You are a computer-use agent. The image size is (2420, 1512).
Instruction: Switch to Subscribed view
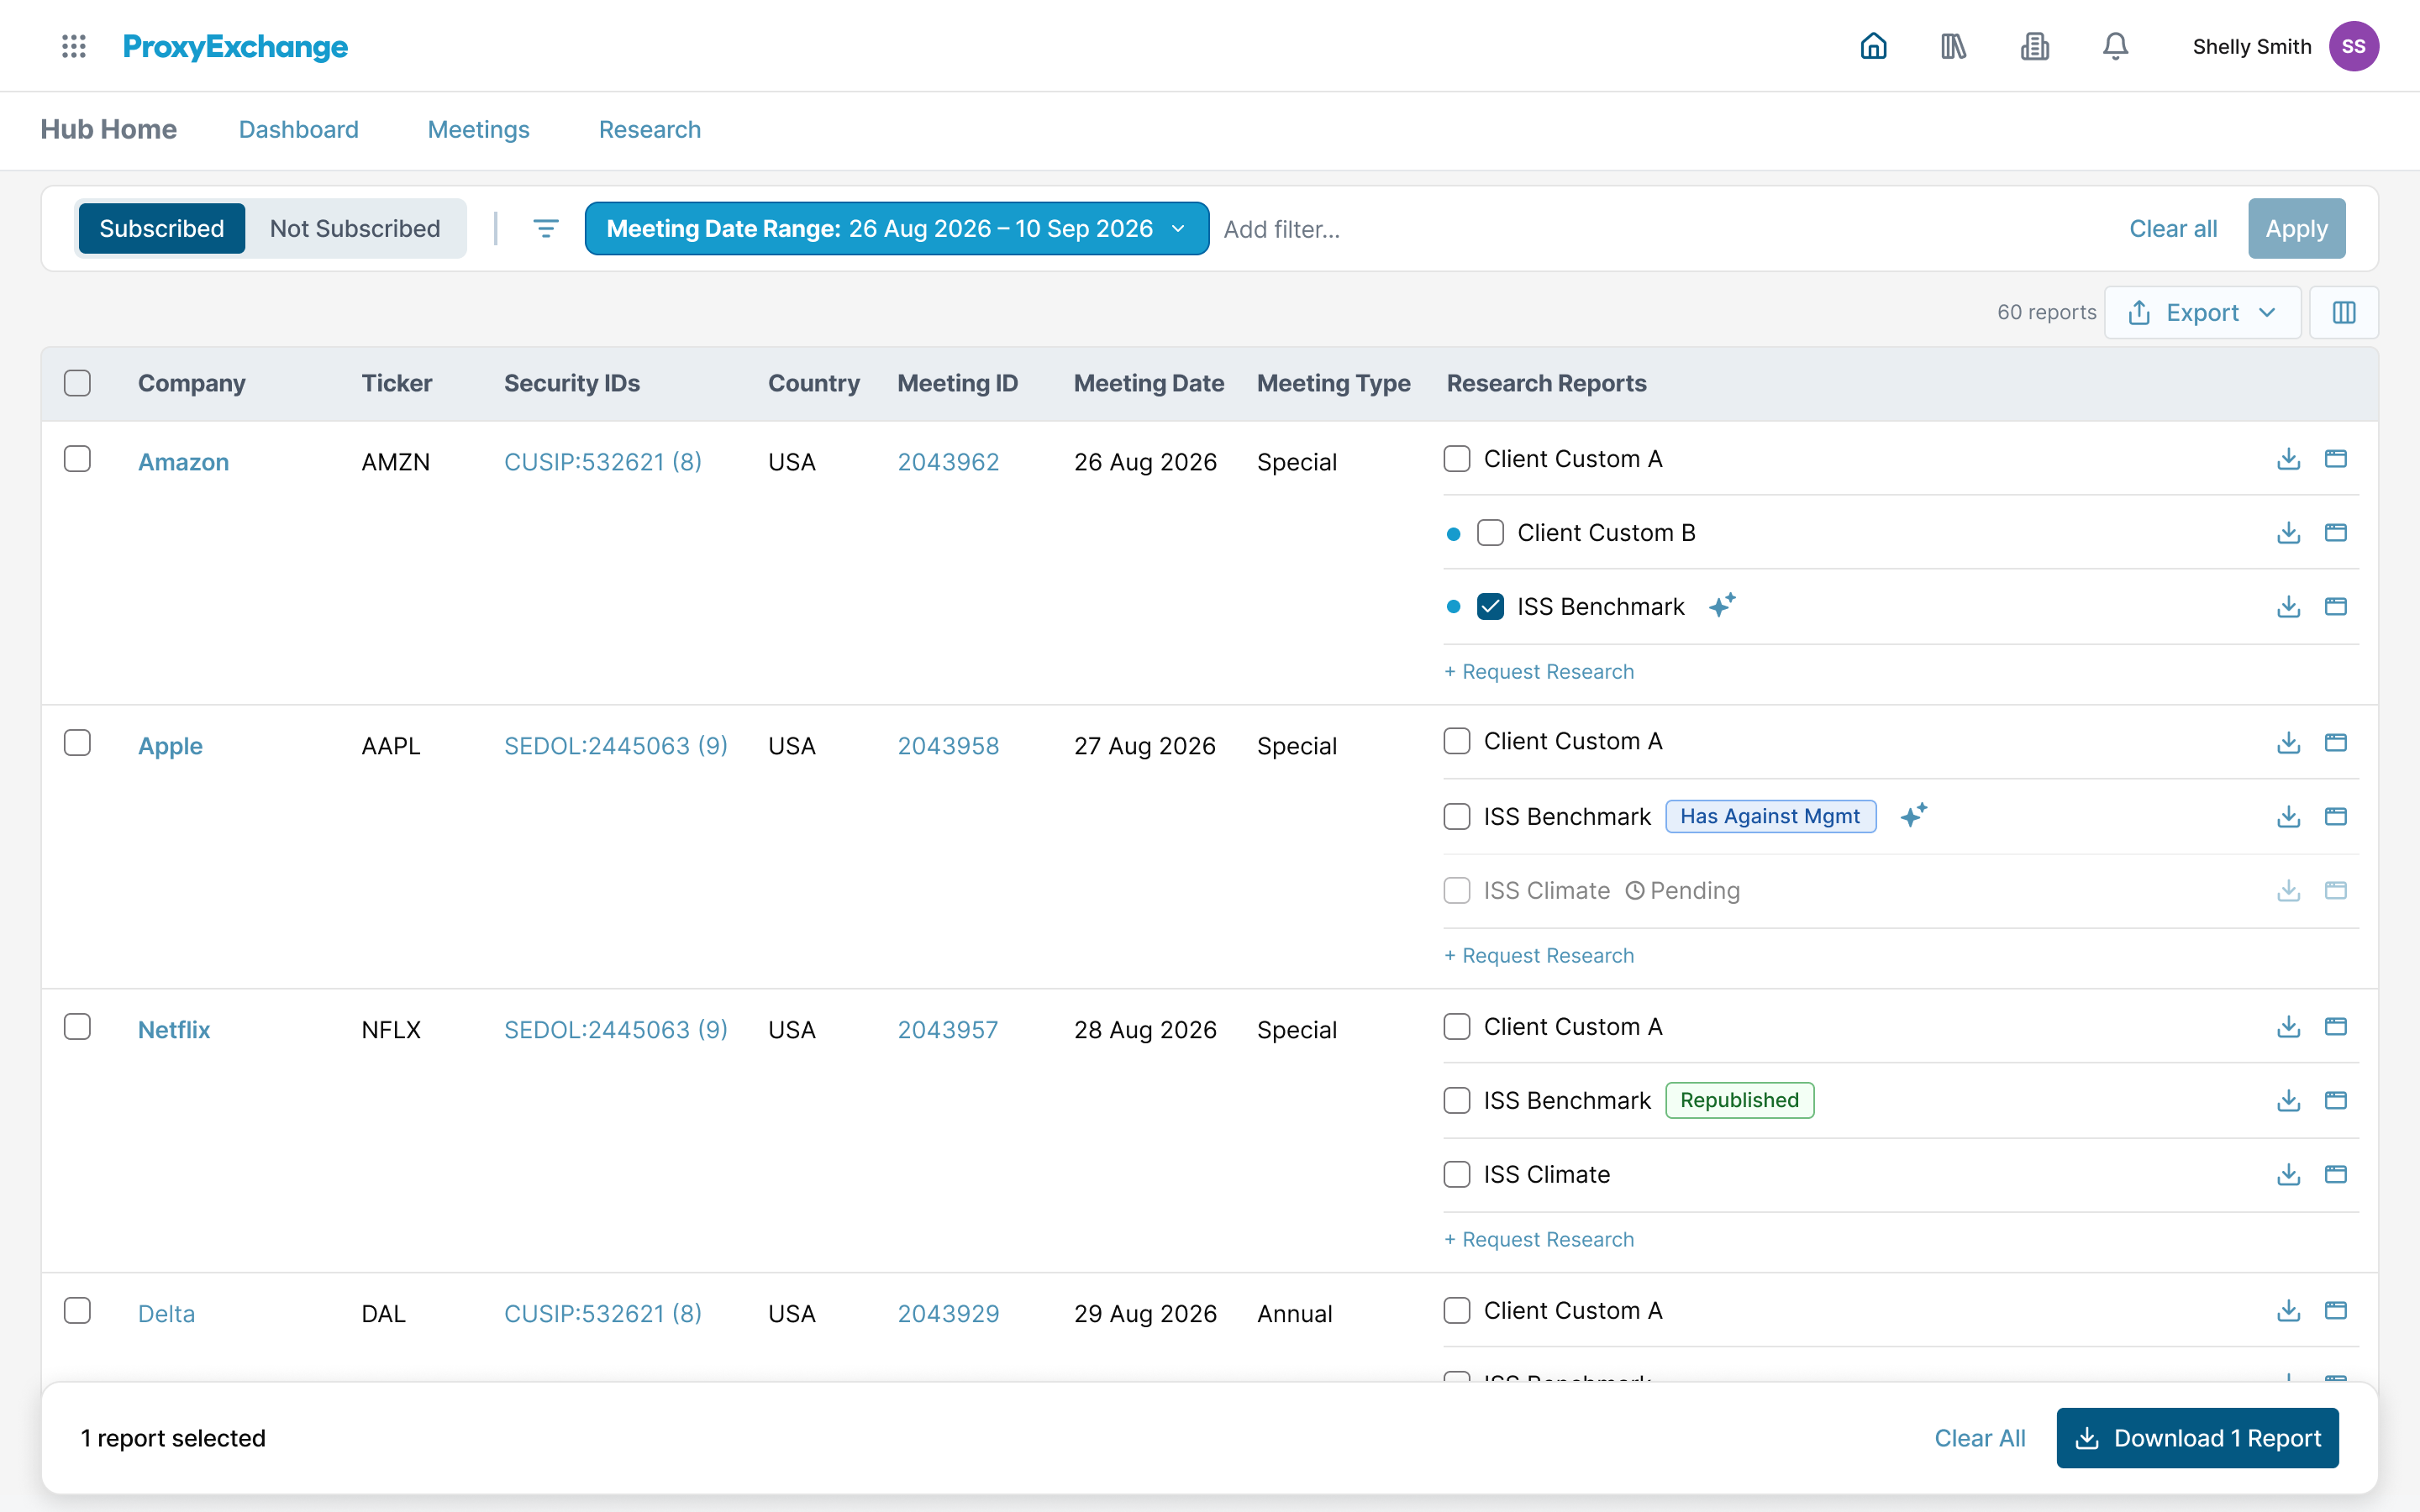(161, 229)
